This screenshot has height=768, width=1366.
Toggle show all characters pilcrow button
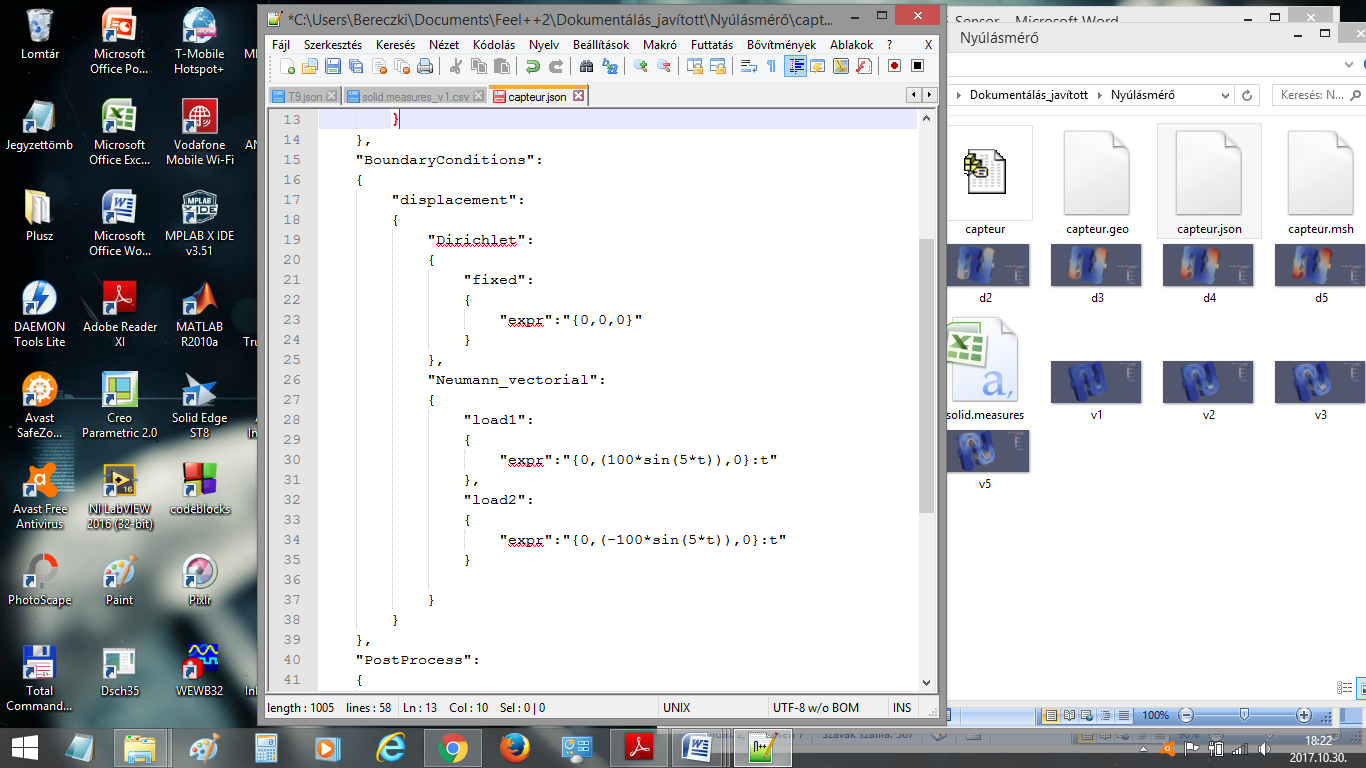click(x=771, y=67)
